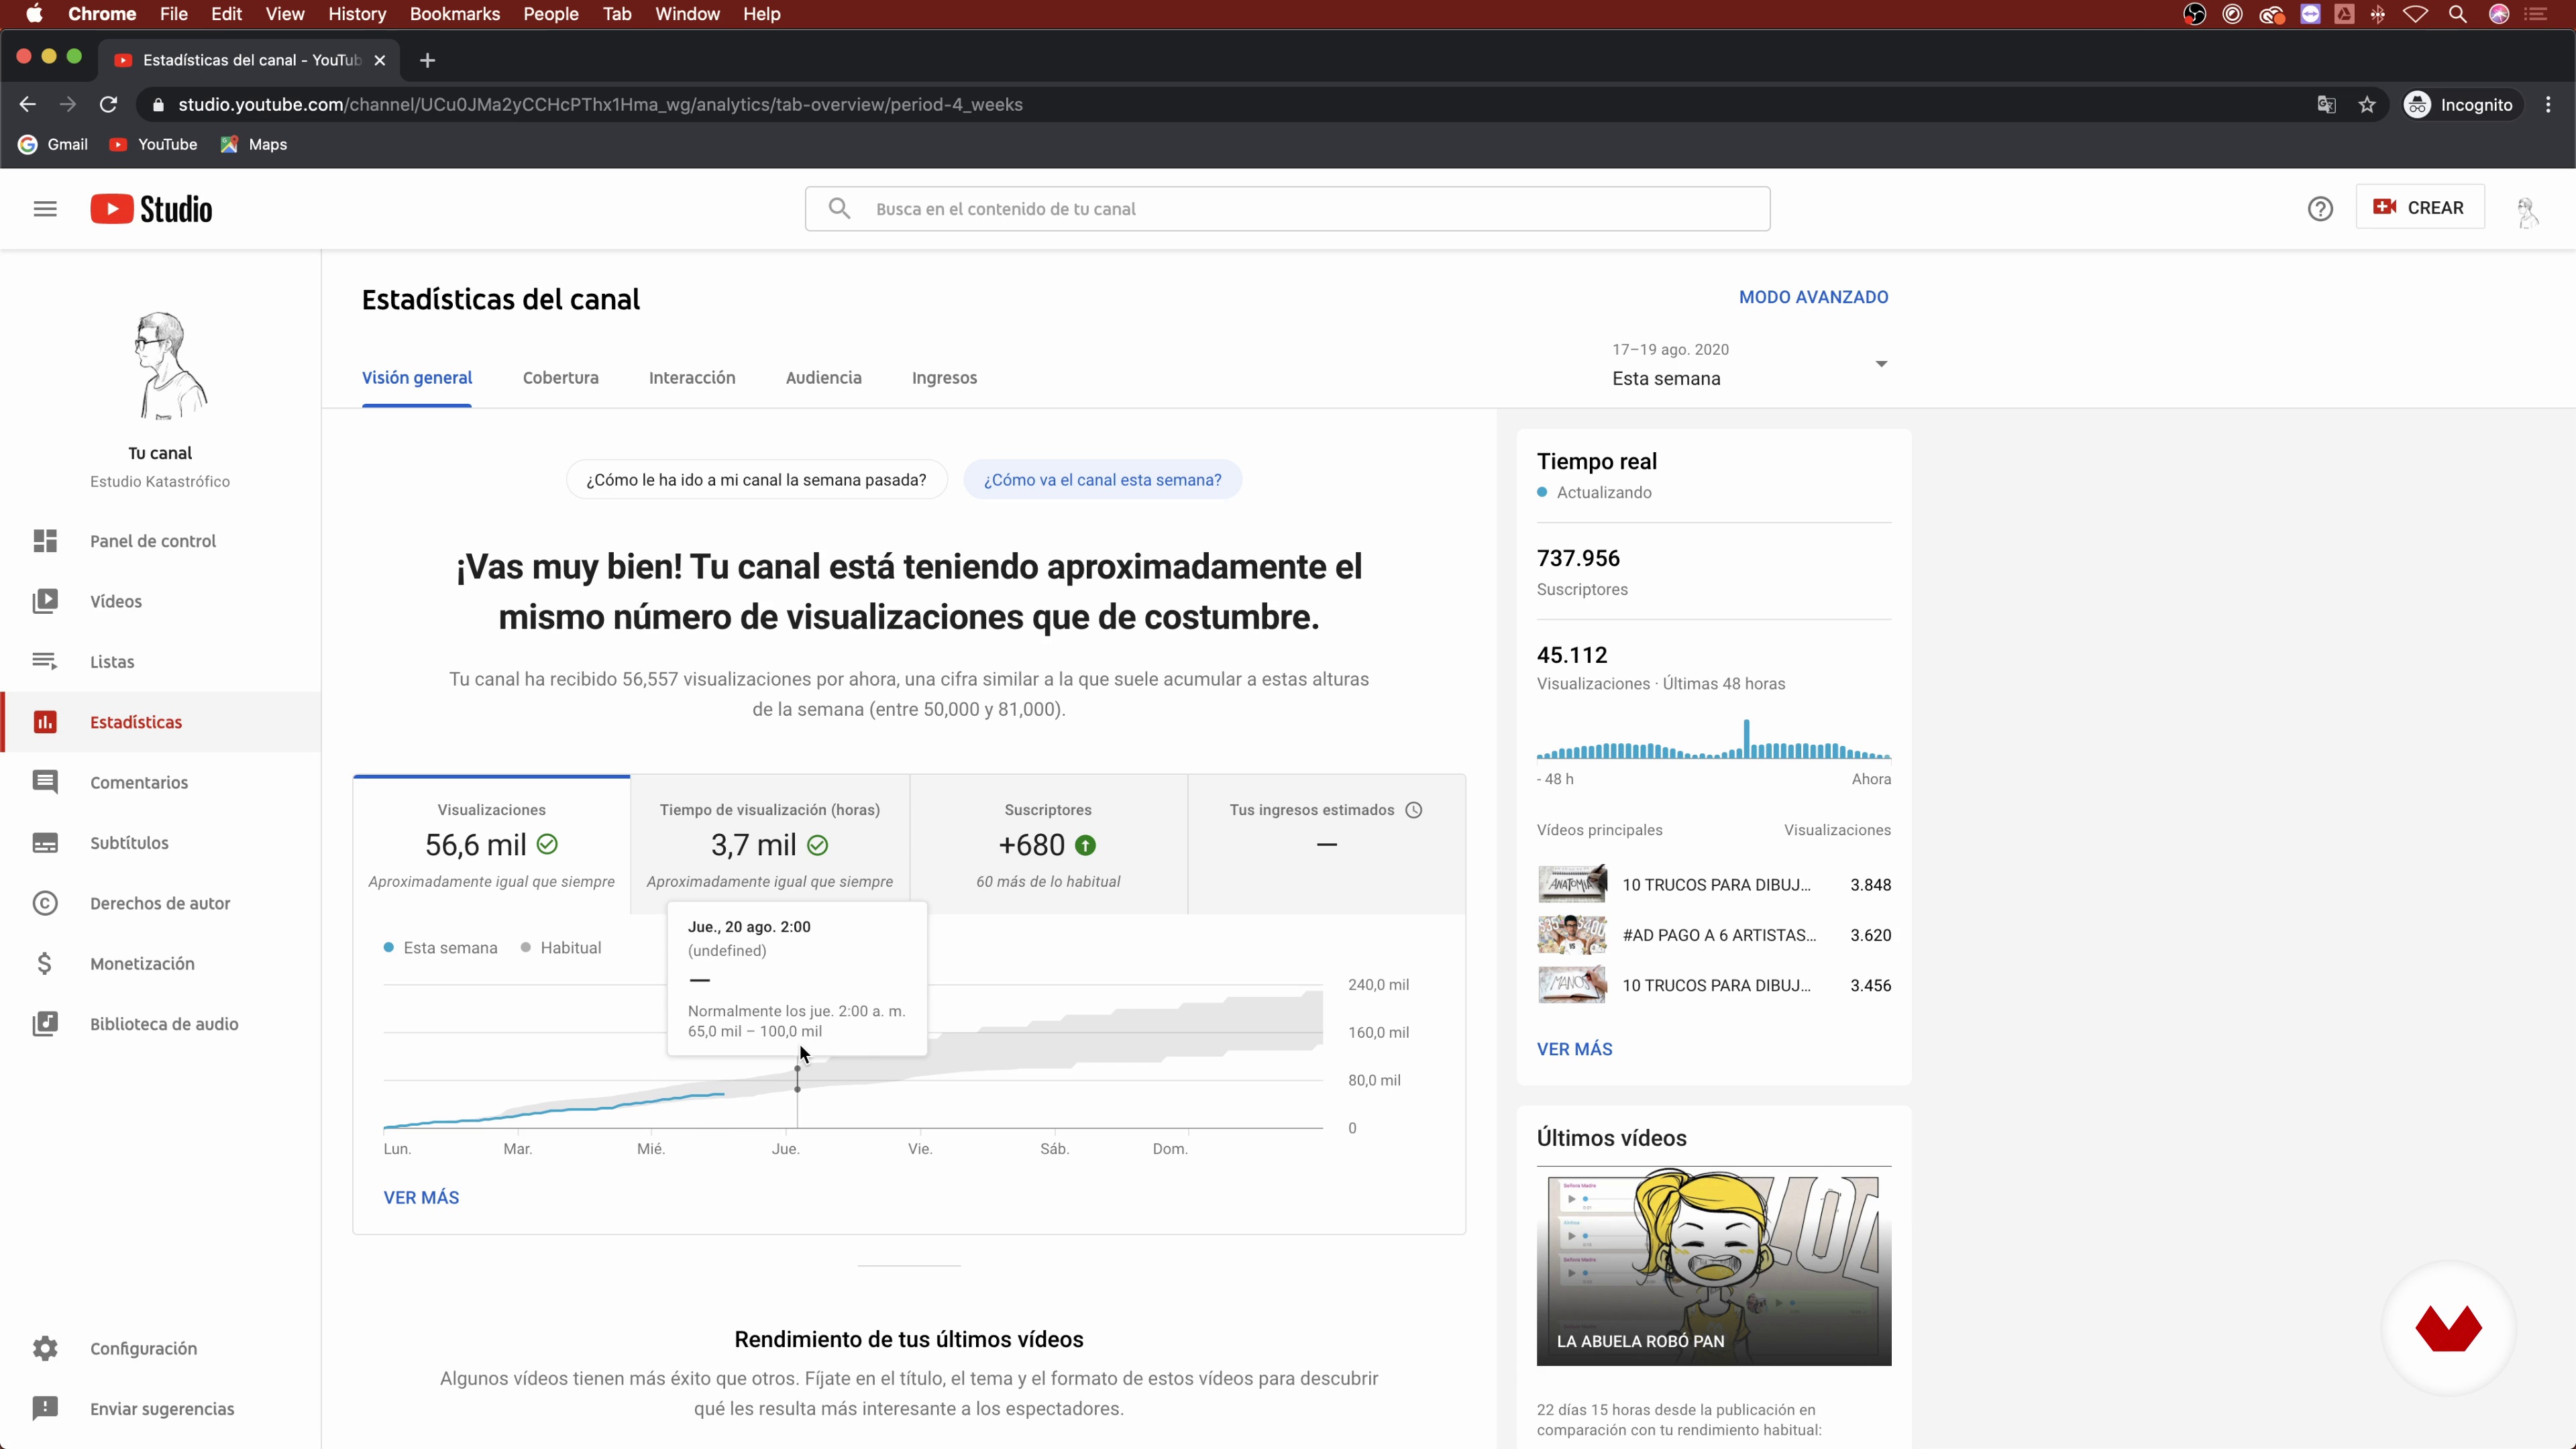Viewport: 2576px width, 1449px height.
Task: Open Biblioteca de audio in sidebar
Action: [x=164, y=1024]
